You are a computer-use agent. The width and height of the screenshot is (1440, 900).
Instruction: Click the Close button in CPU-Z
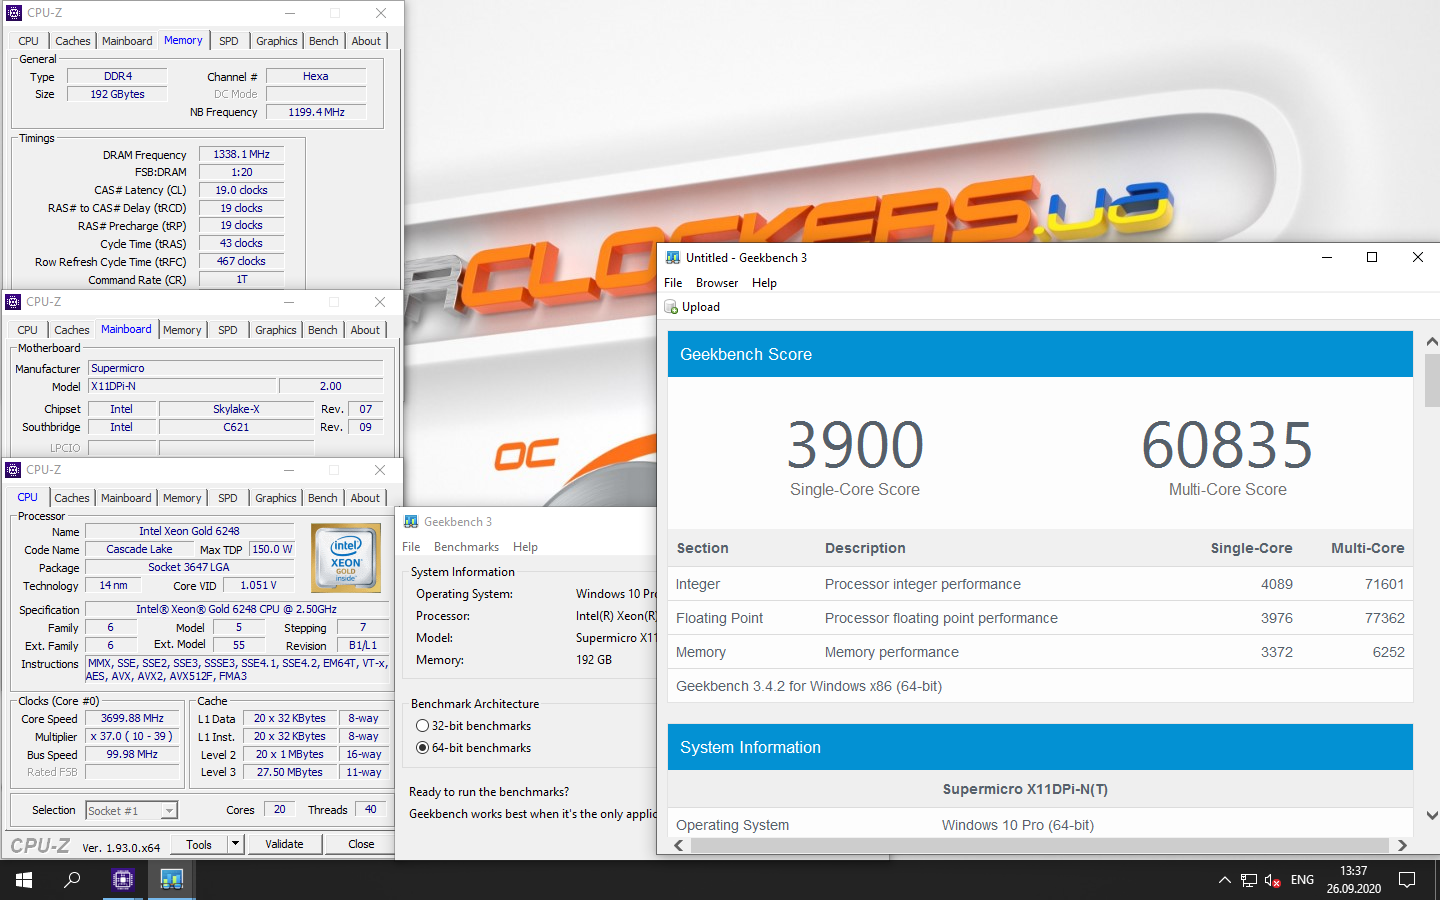(x=361, y=844)
